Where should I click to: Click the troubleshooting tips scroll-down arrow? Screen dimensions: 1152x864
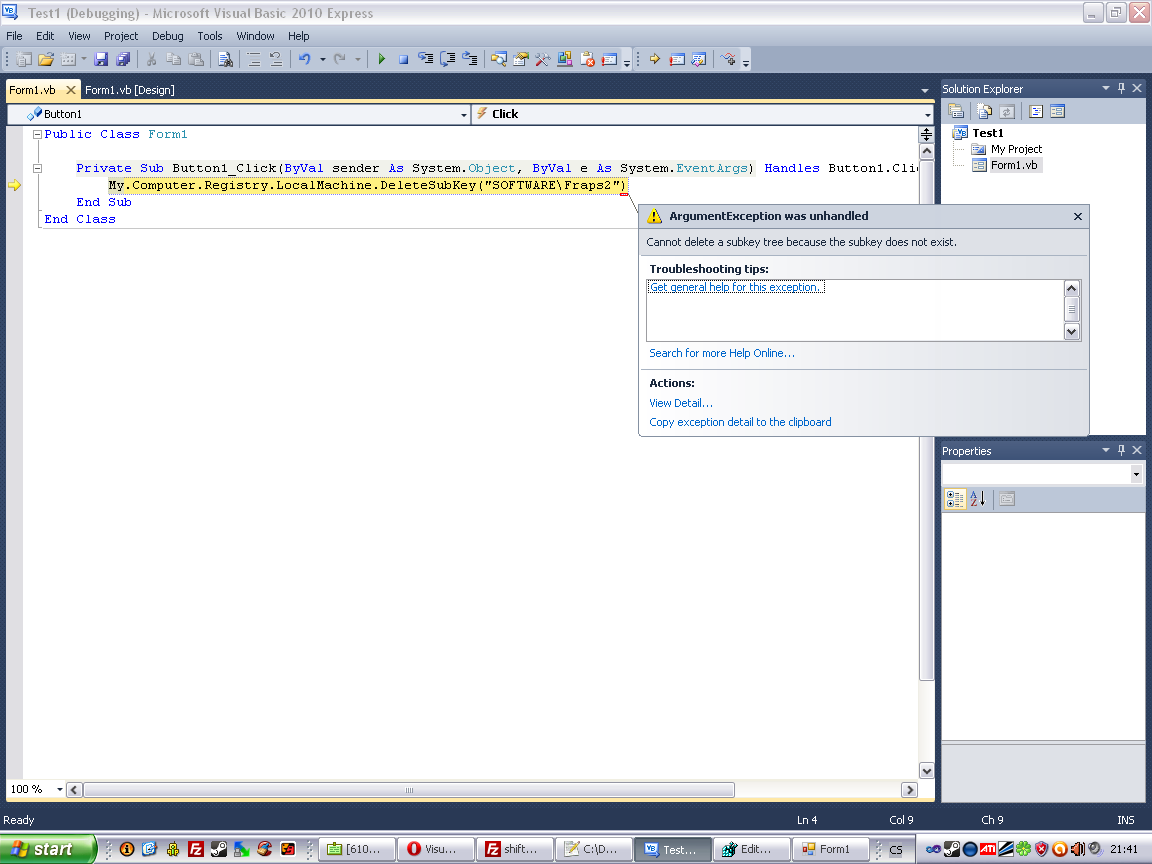(1071, 332)
